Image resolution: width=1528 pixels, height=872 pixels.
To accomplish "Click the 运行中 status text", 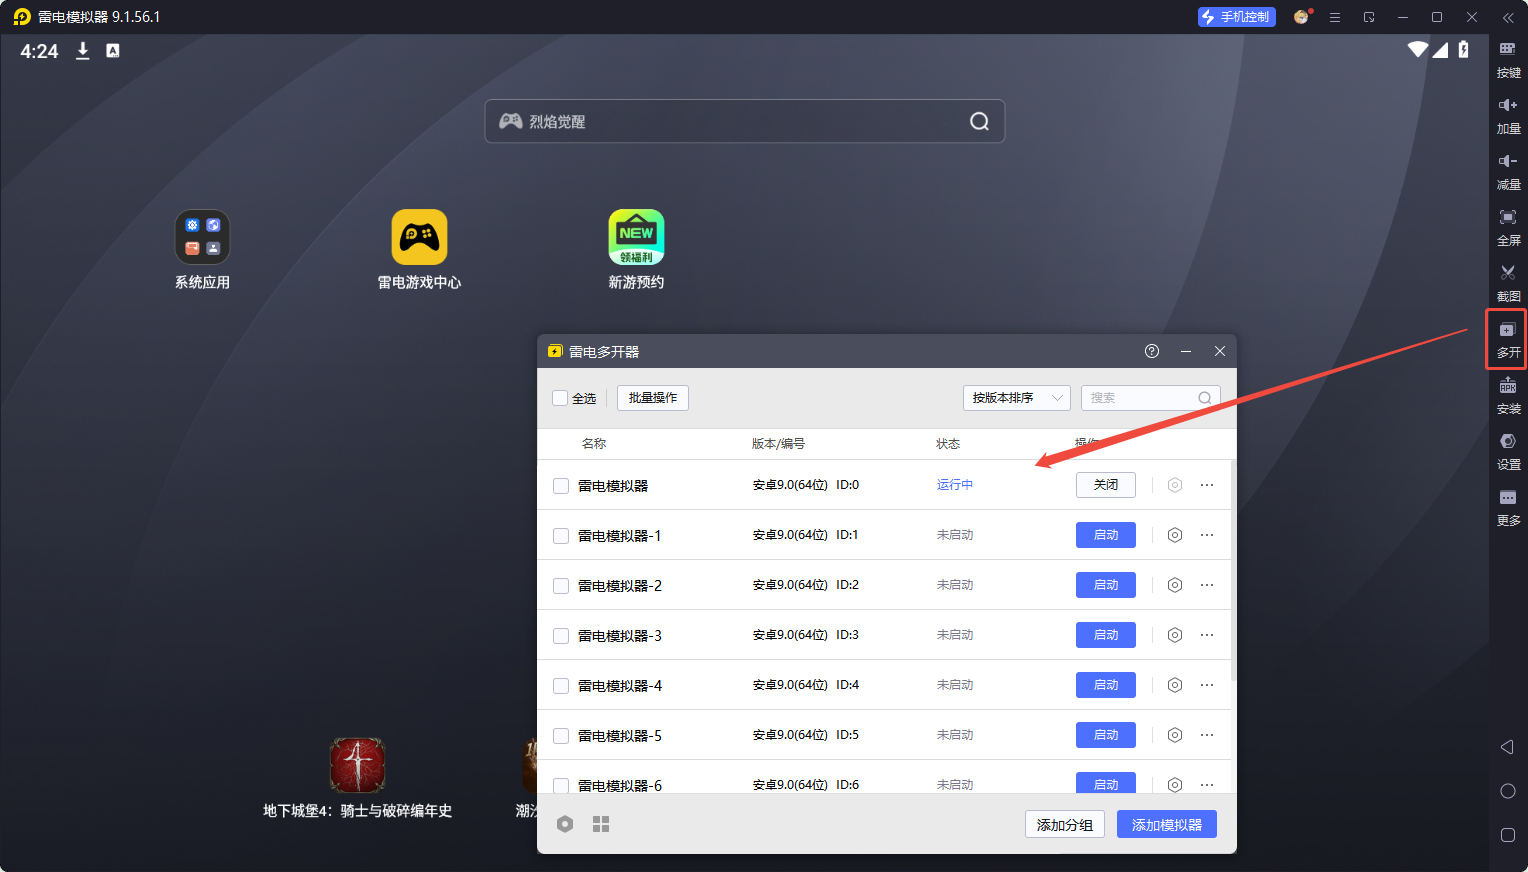I will (955, 485).
